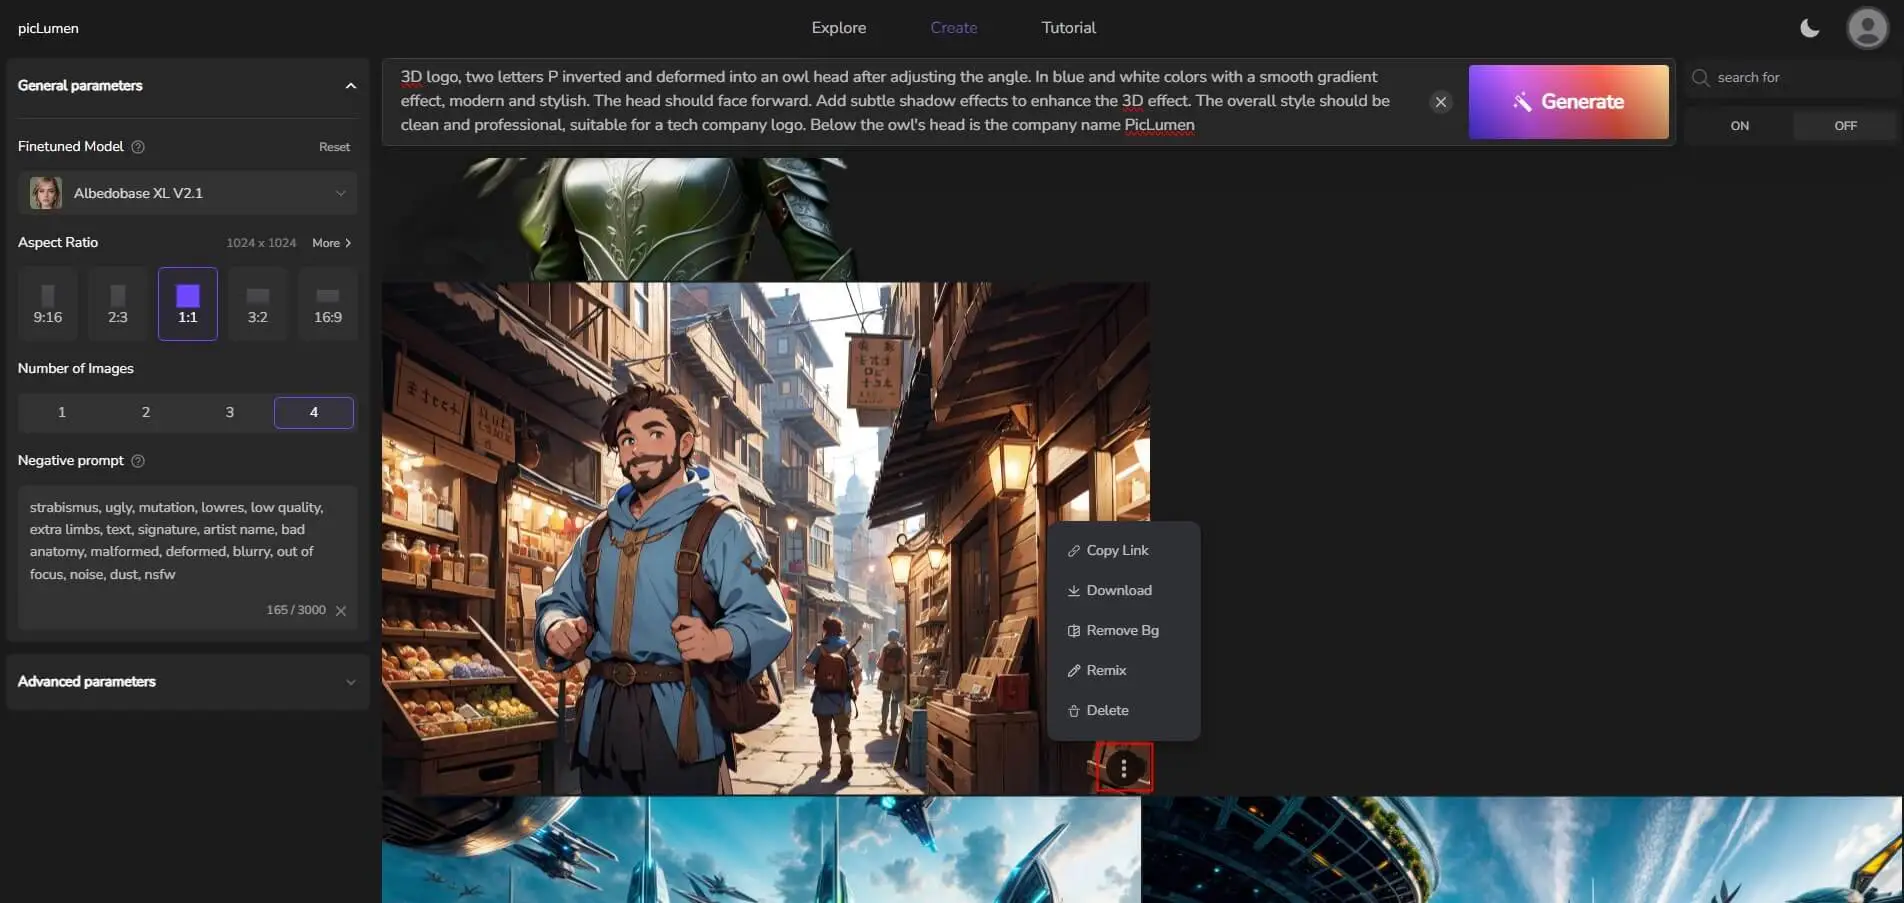Screen dimensions: 1904x903
Task: Click the search magnifier icon
Action: (x=1700, y=78)
